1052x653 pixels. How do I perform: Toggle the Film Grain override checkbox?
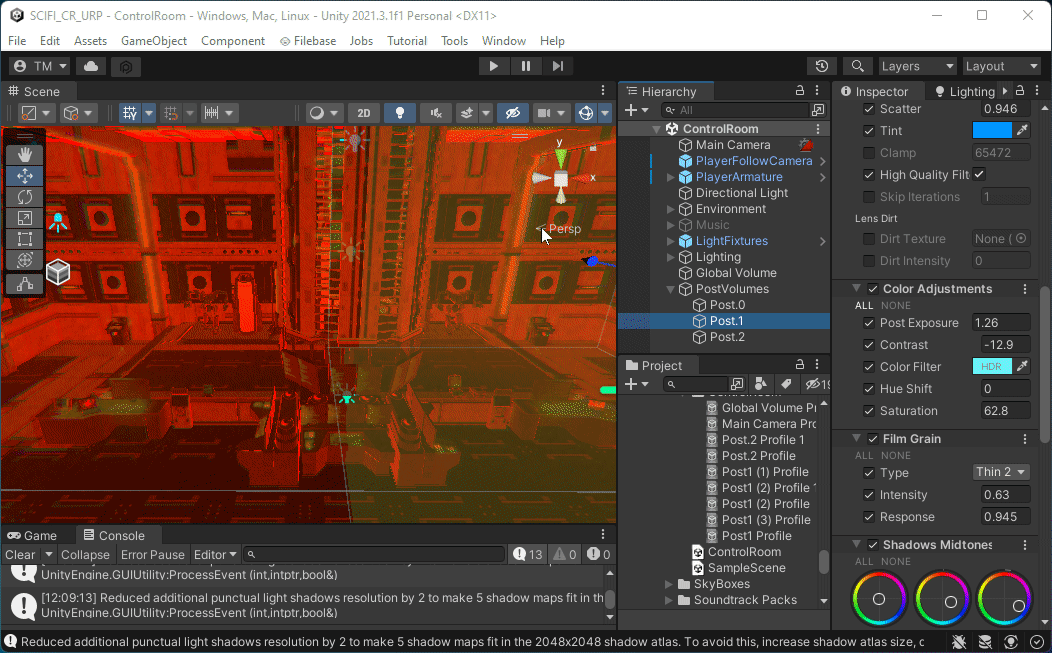(873, 439)
